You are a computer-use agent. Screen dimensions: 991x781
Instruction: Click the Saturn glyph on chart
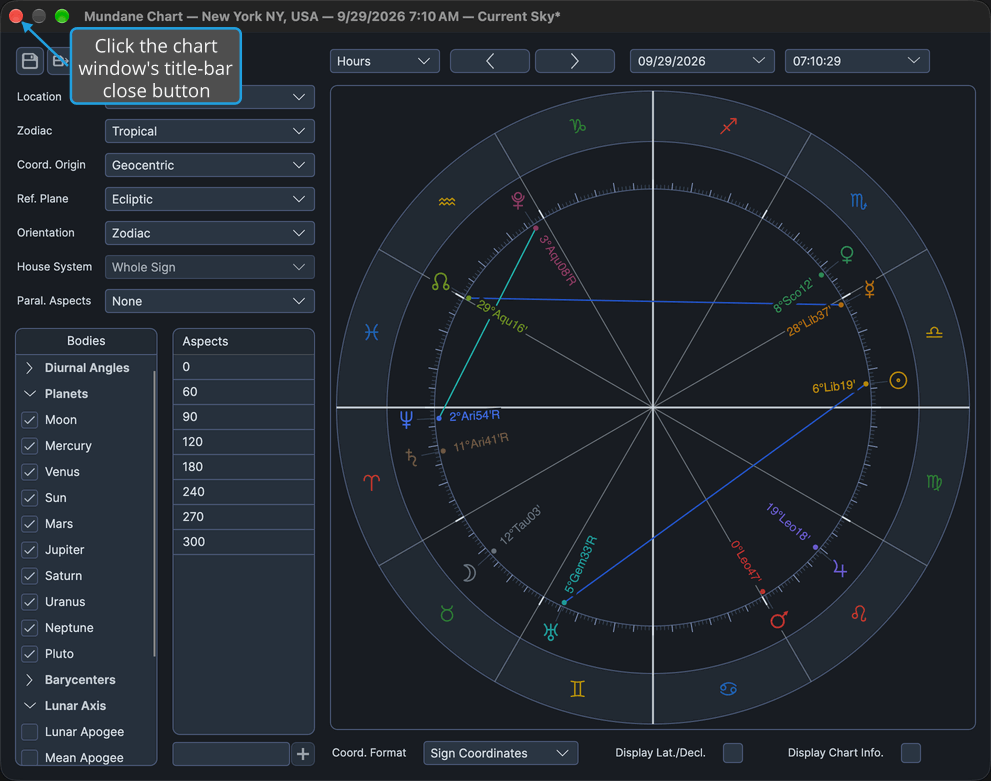(x=411, y=457)
